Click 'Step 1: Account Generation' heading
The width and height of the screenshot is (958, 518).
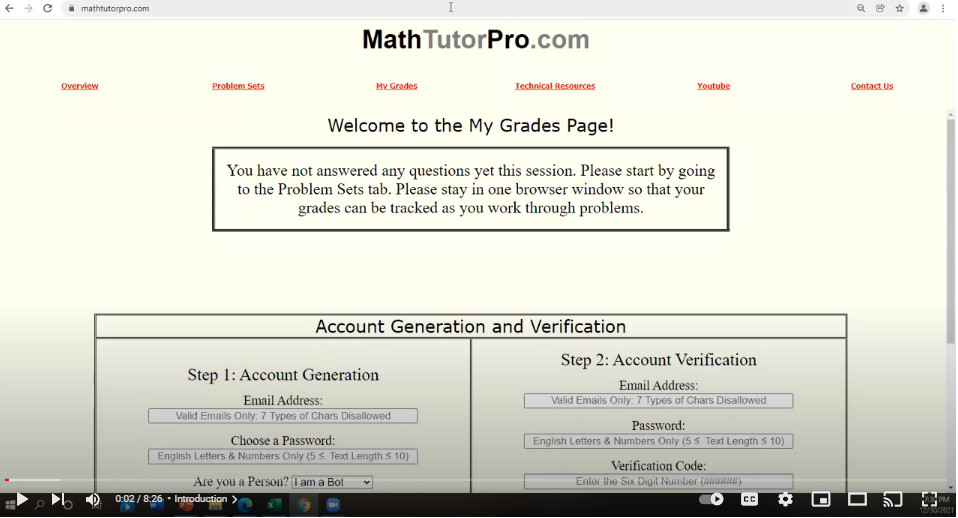click(283, 375)
